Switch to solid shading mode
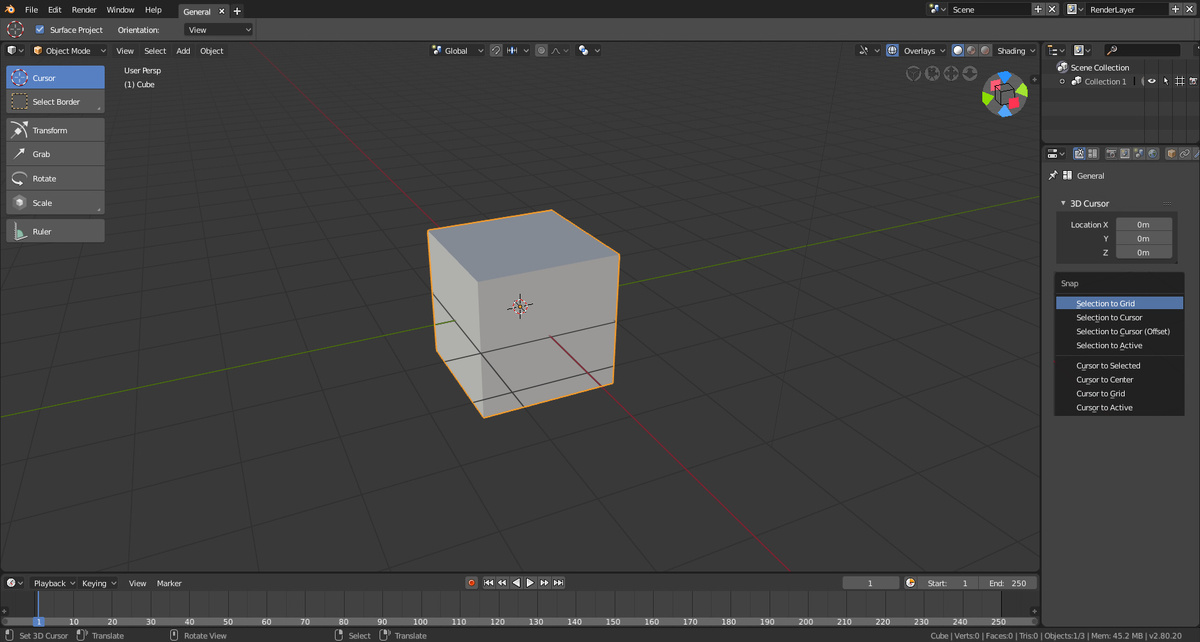 [958, 50]
